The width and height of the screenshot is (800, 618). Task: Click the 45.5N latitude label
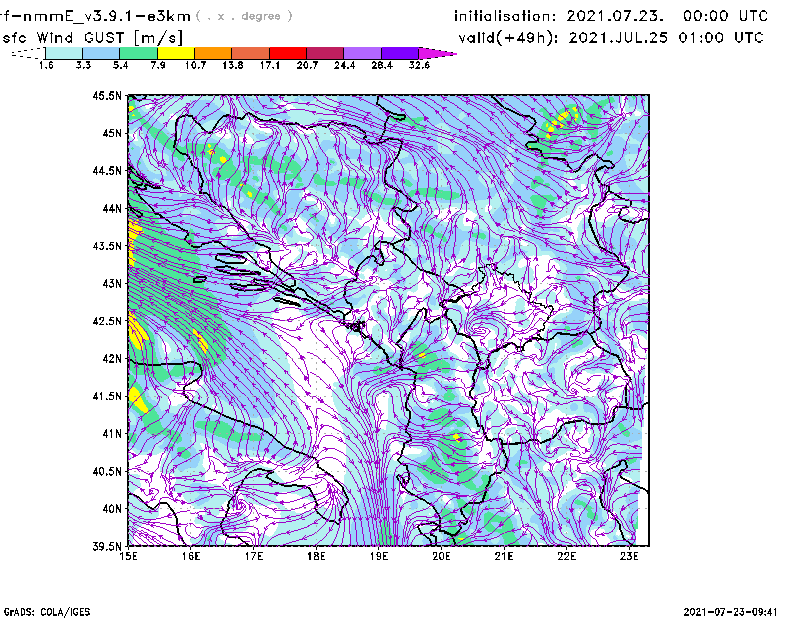point(107,95)
